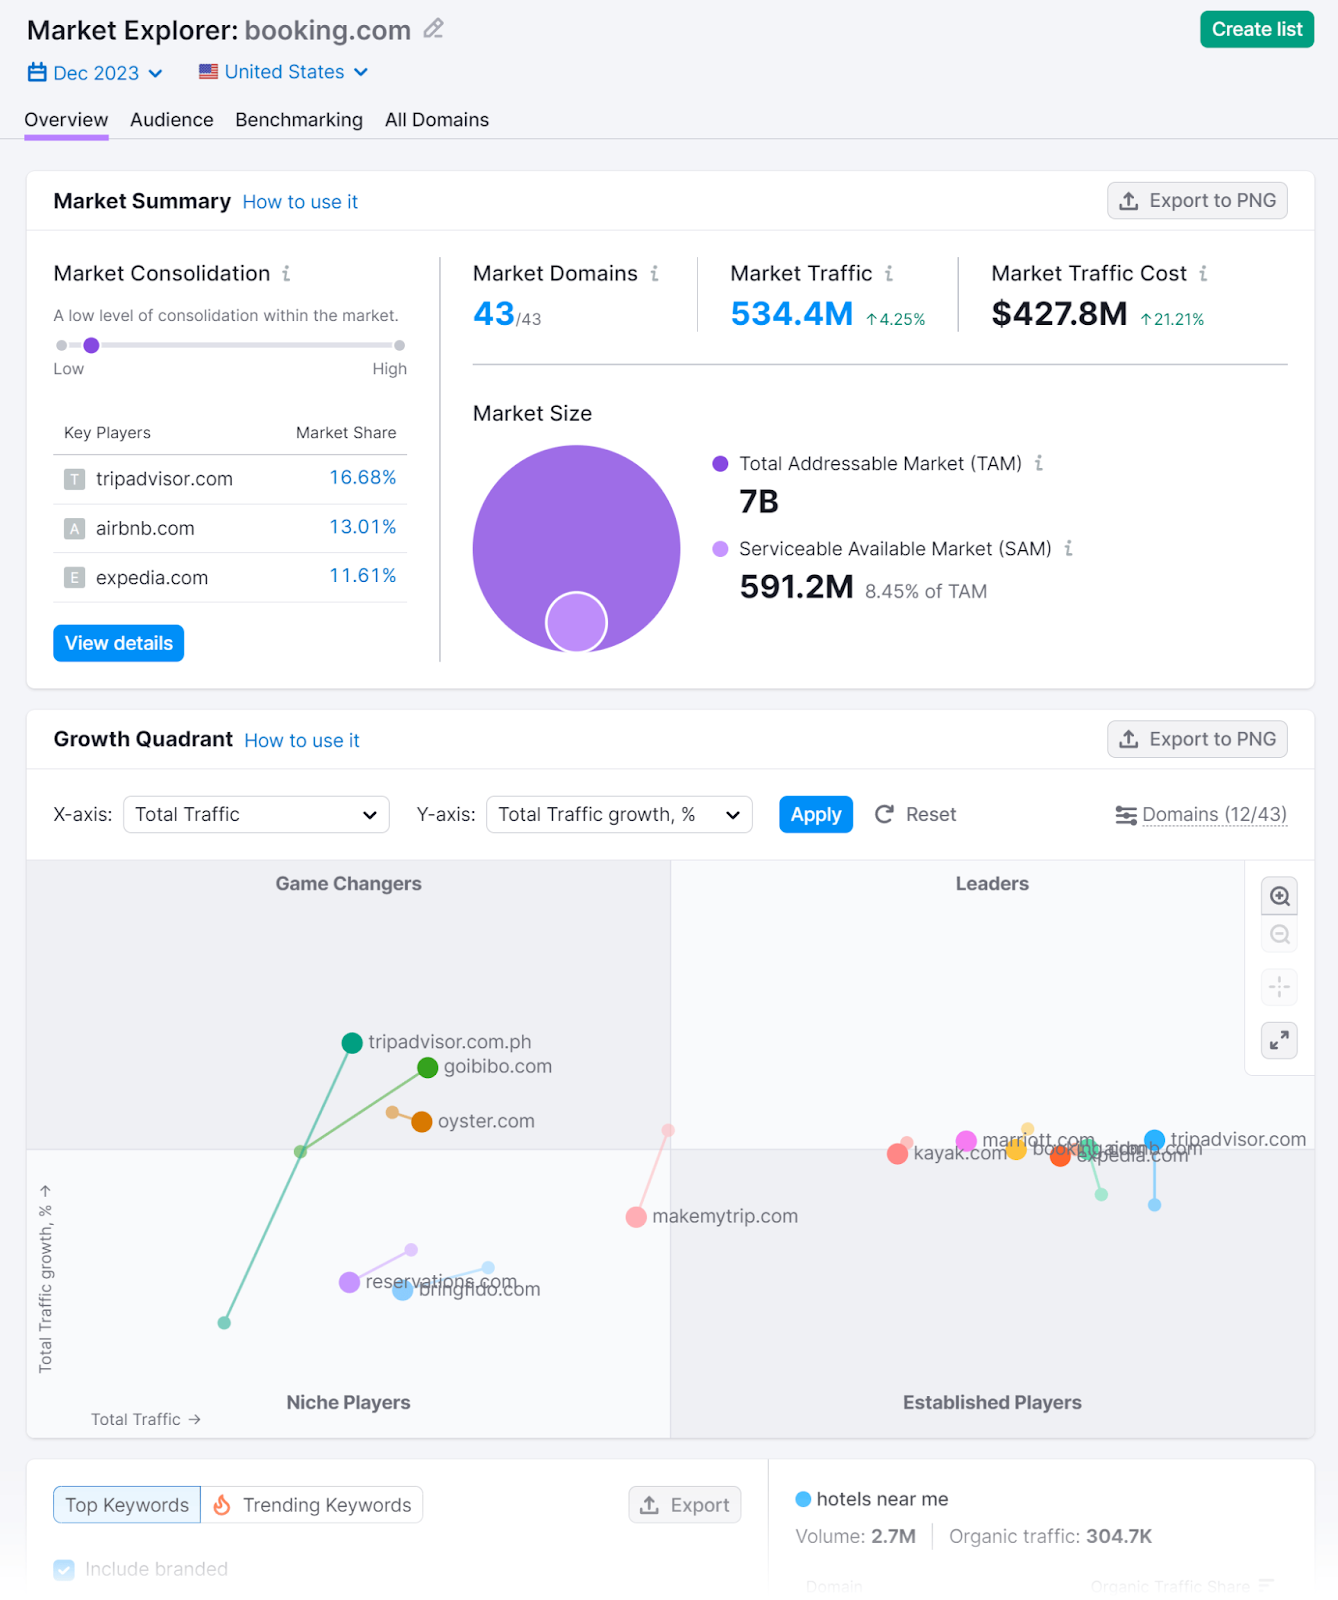Show info for Total Addressable Market
The height and width of the screenshot is (1600, 1338).
1039,463
